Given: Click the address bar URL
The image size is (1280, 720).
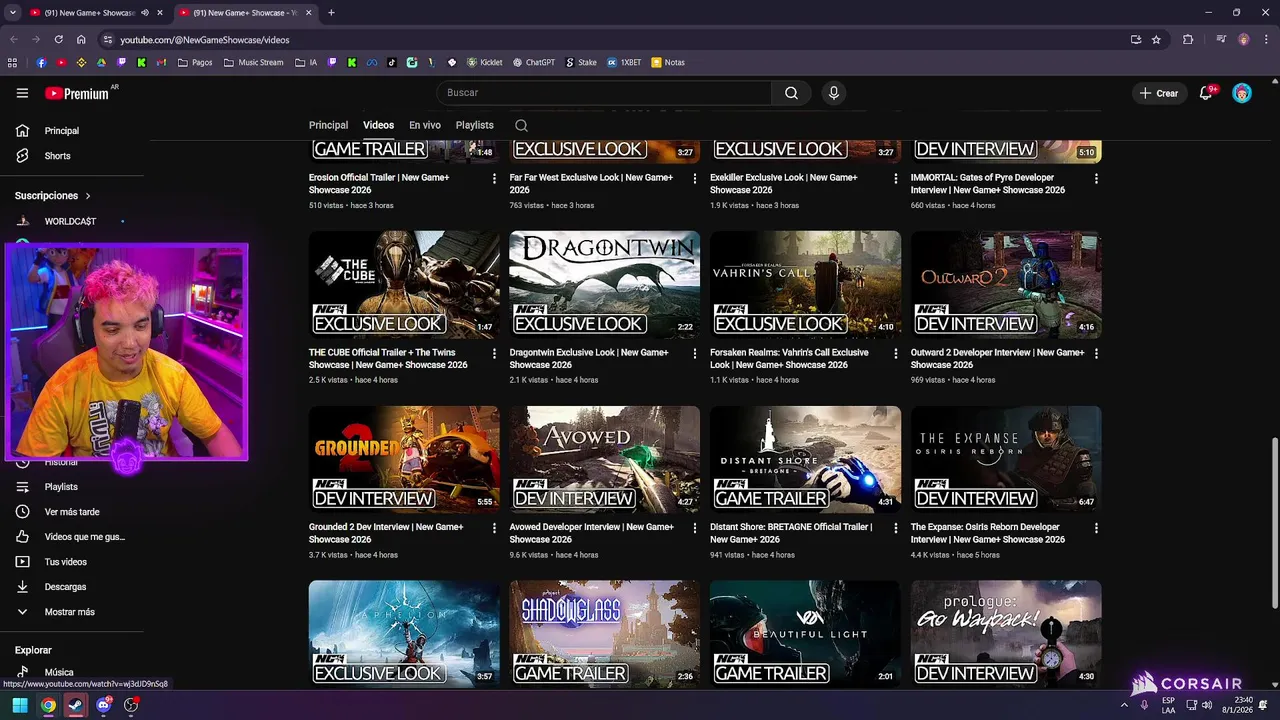Looking at the screenshot, I should point(205,40).
